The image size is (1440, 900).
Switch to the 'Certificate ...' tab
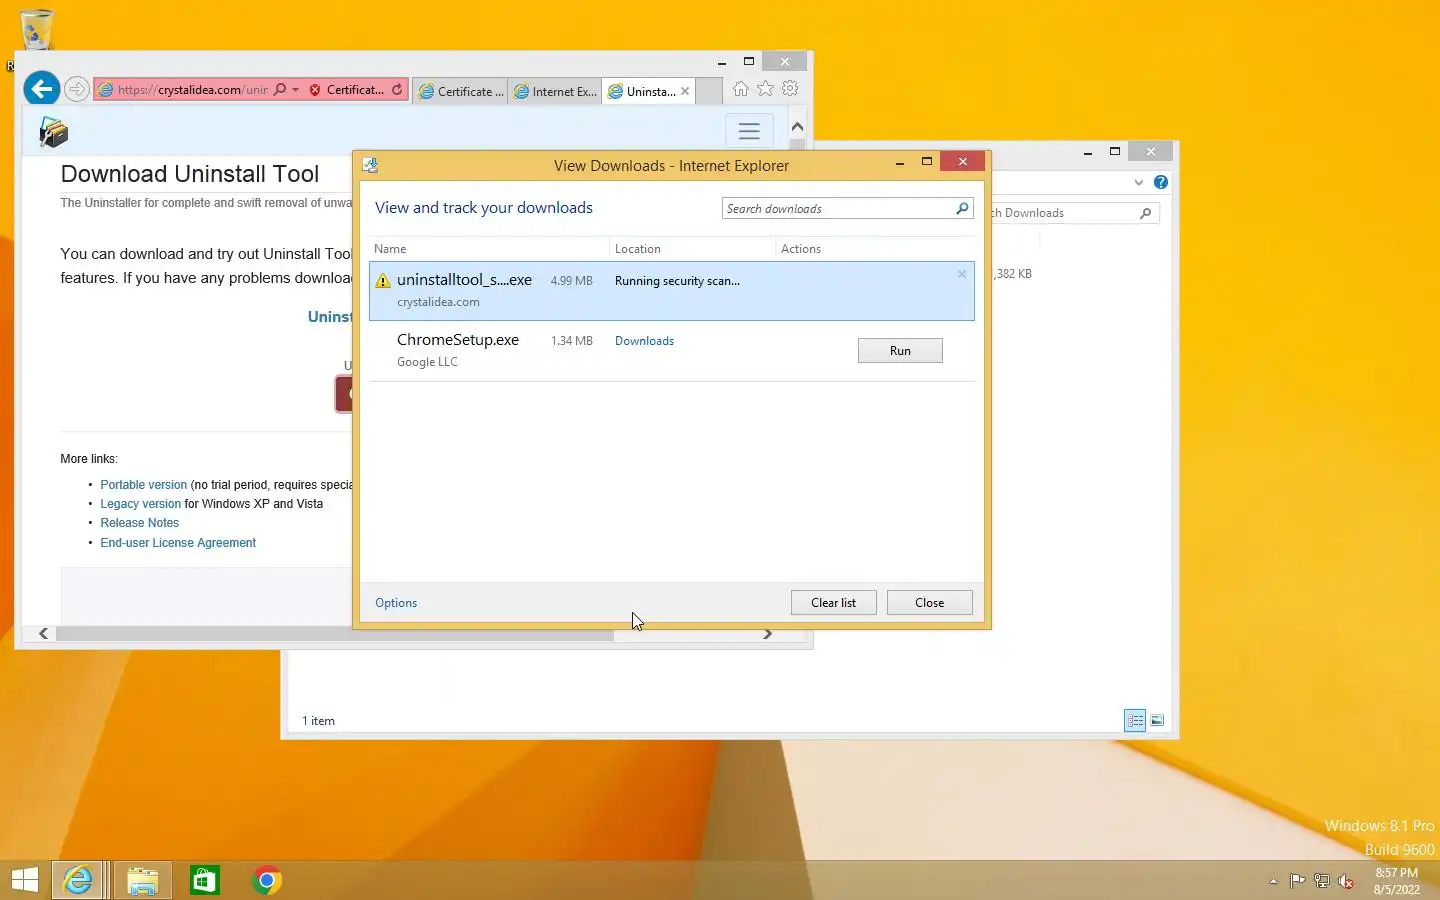461,91
